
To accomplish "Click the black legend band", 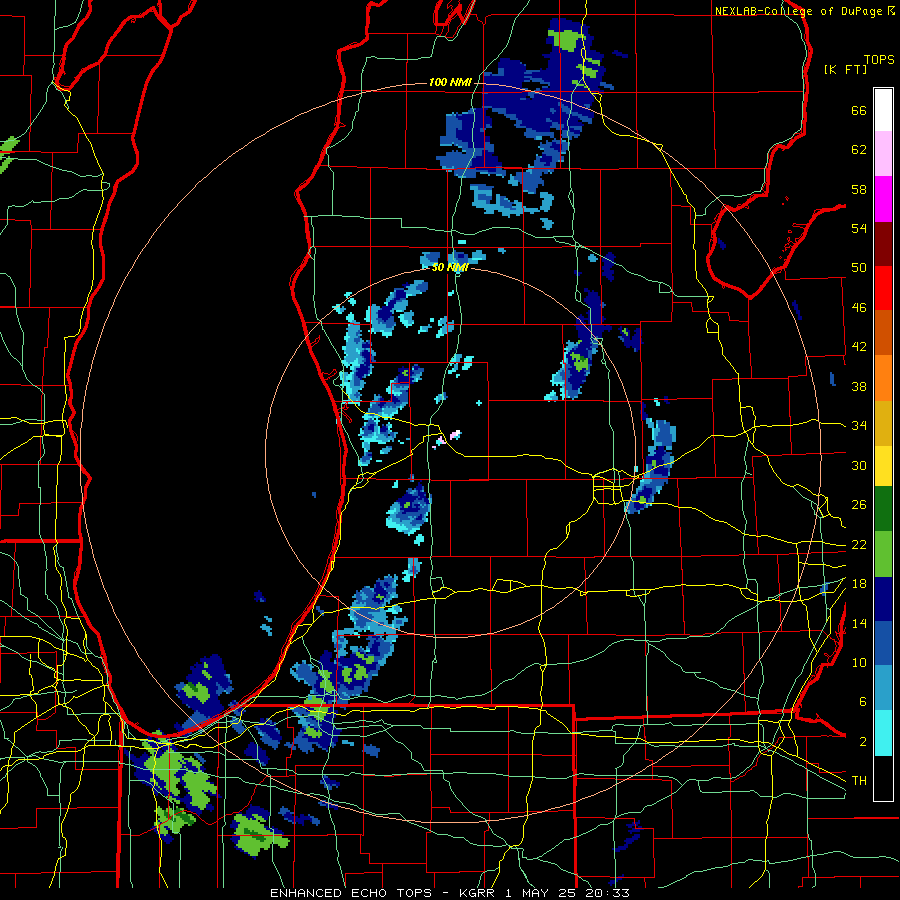I will coord(883,777).
